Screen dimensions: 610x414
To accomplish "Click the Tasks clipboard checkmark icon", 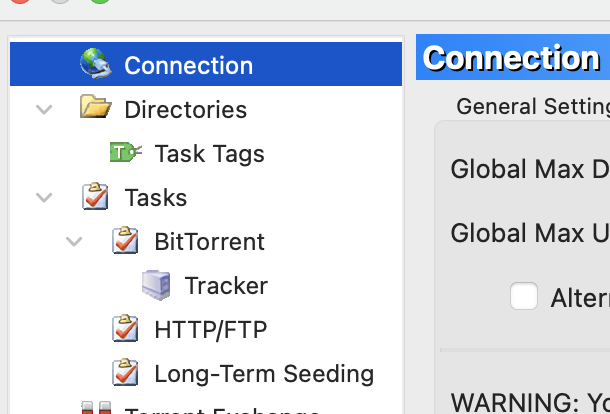I will 95,197.
